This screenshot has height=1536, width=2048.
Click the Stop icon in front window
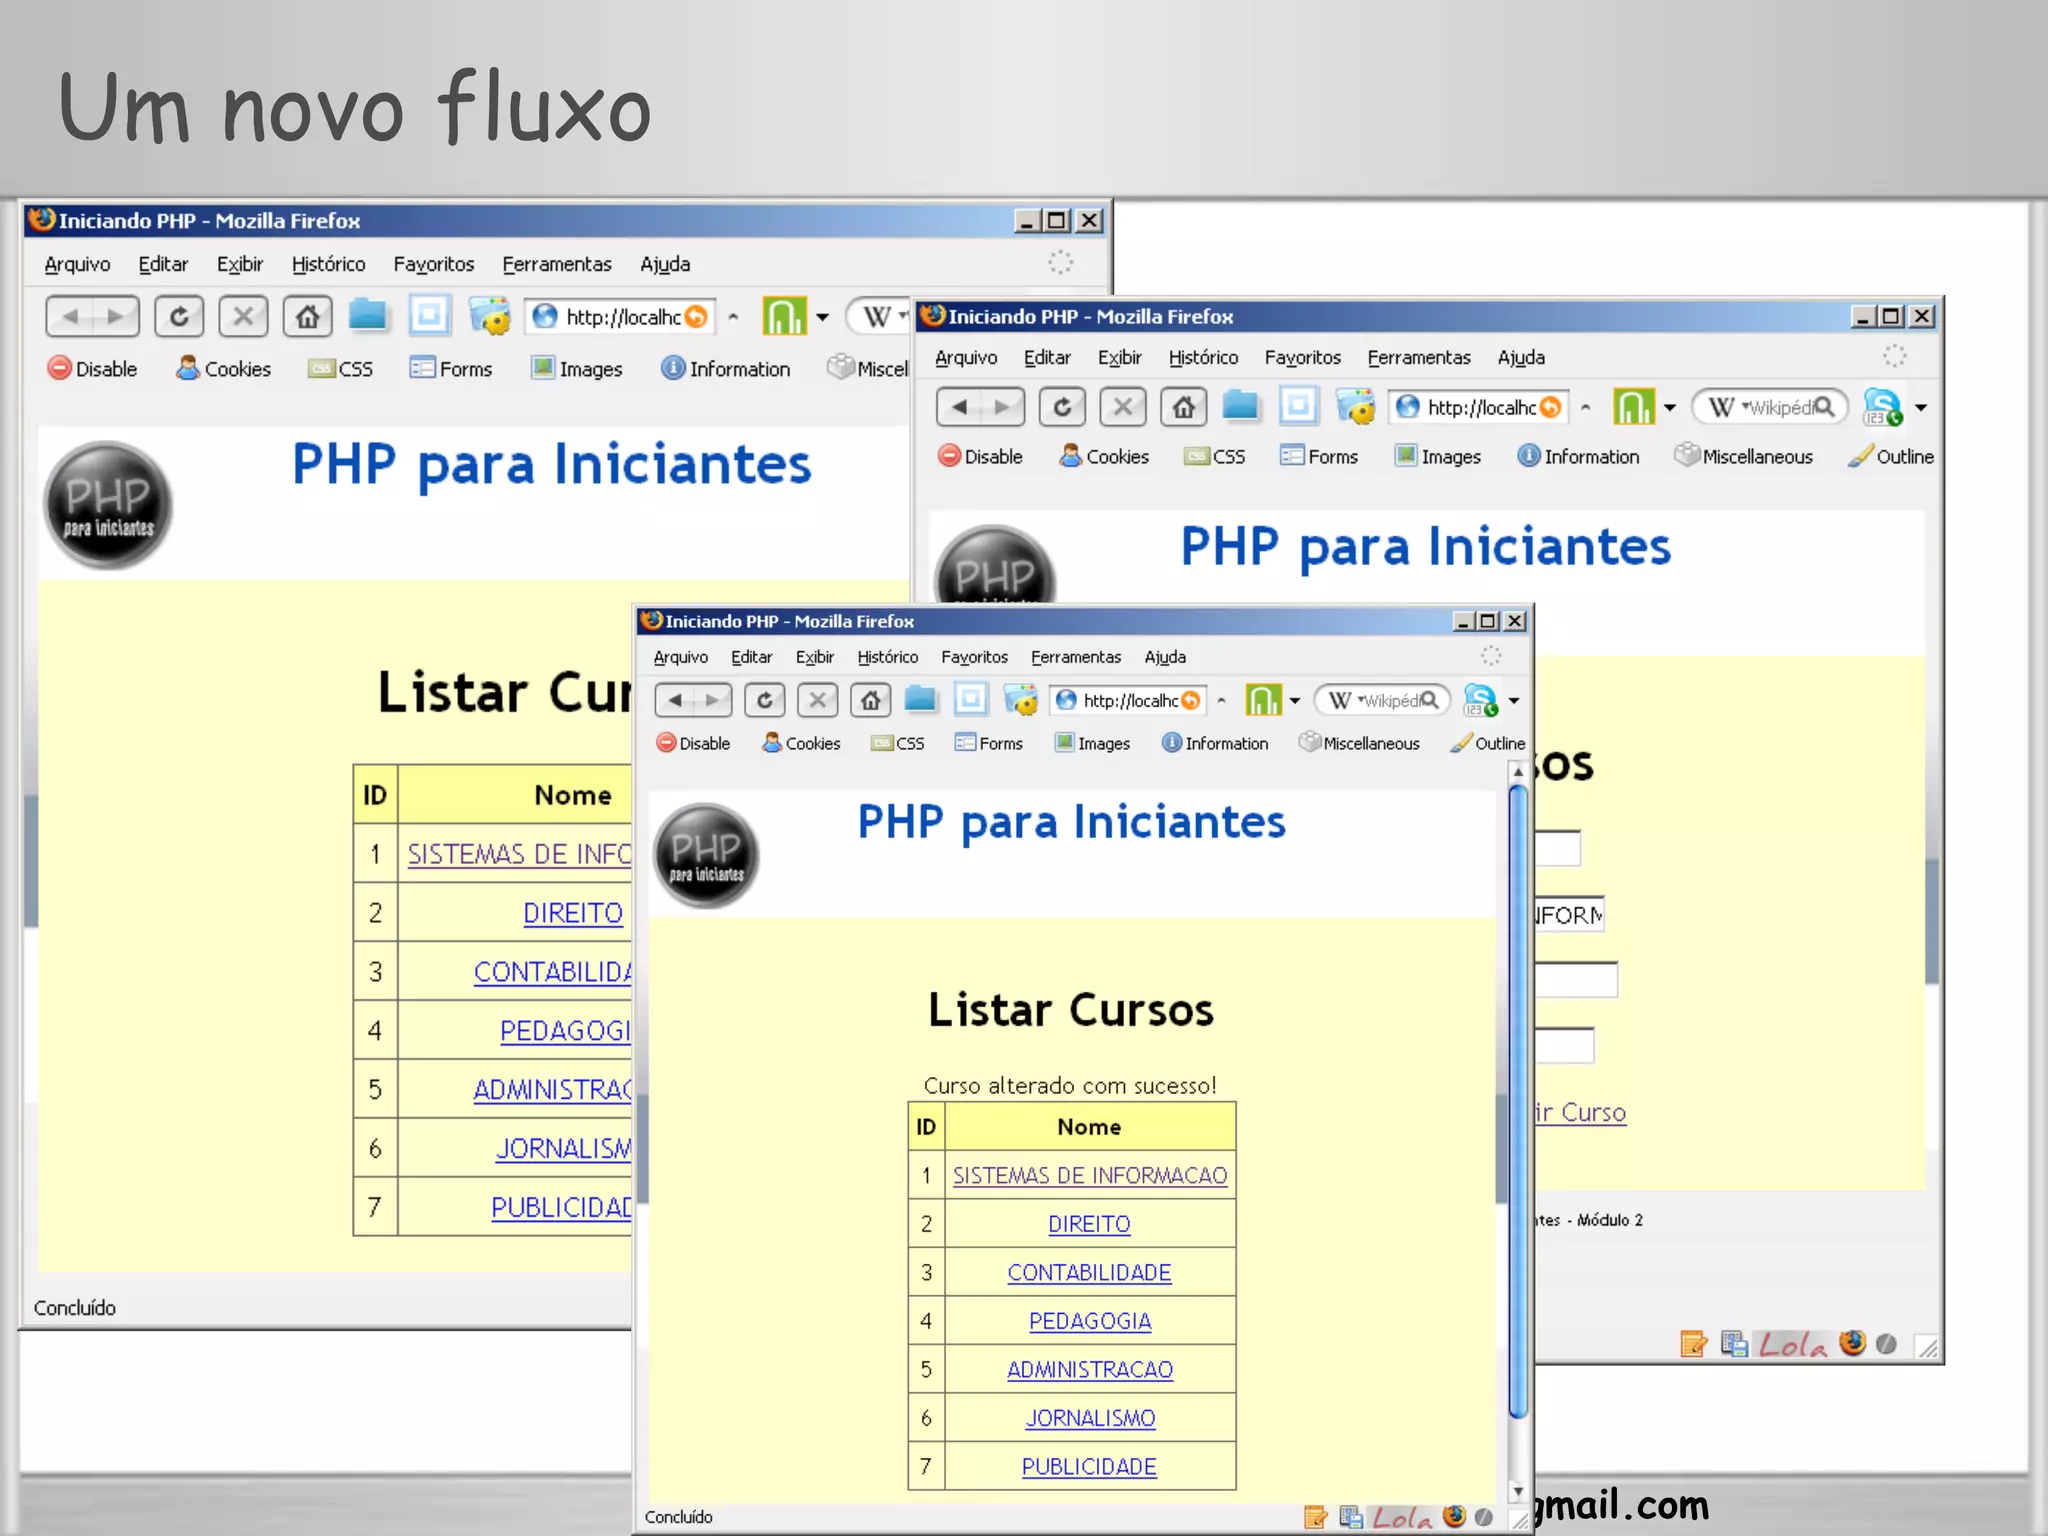click(818, 700)
